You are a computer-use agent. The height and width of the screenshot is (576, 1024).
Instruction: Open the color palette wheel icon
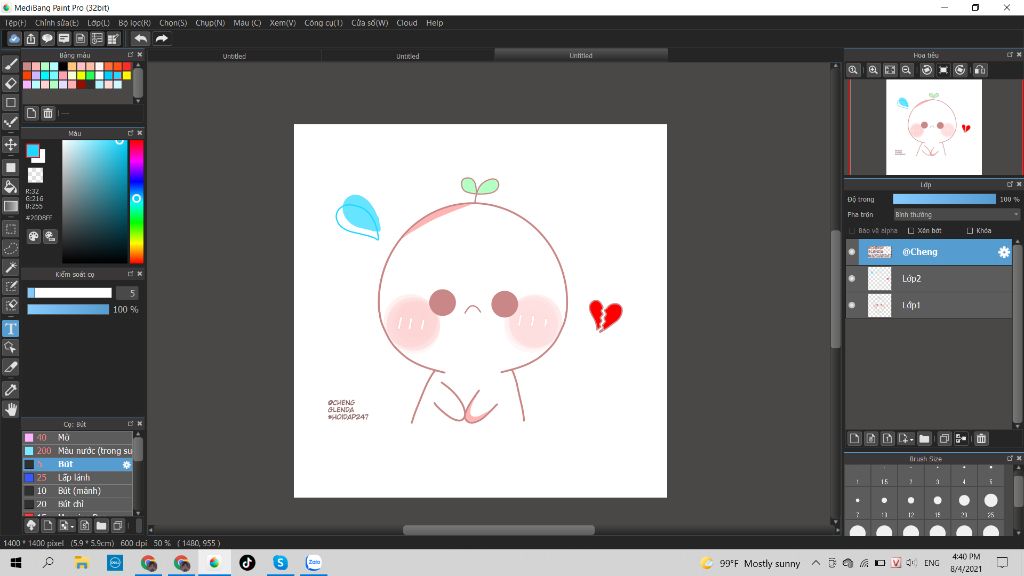tap(33, 236)
